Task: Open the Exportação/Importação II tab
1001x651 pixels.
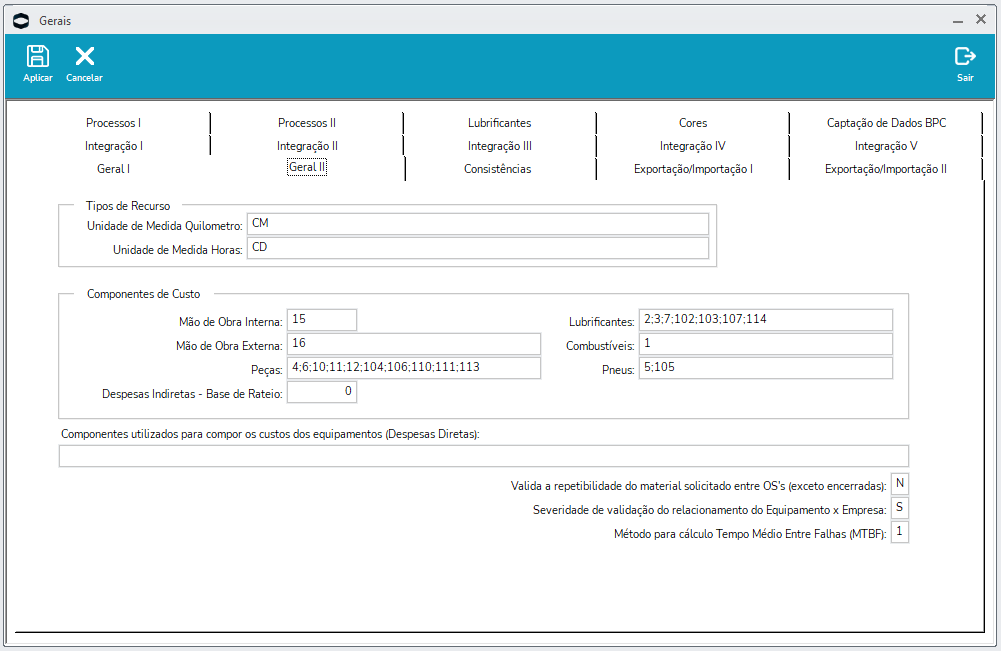Action: tap(885, 169)
